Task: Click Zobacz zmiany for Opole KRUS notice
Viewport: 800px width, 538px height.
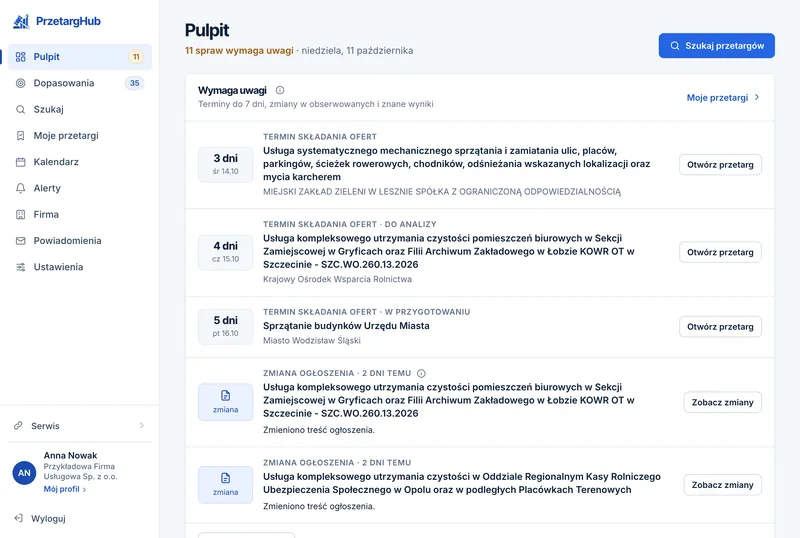Action: pyautogui.click(x=722, y=485)
